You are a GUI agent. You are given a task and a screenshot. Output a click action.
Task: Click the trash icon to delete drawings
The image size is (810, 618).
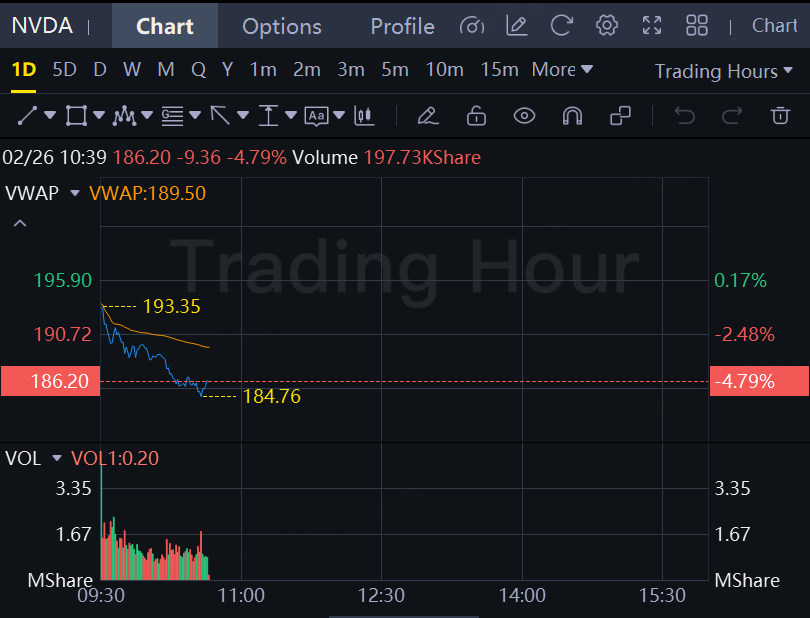780,116
